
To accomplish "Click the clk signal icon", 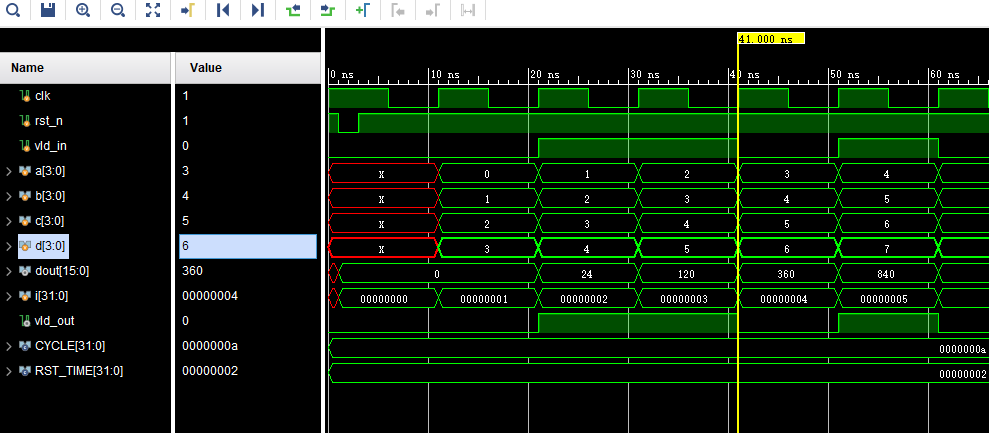I will tap(25, 96).
